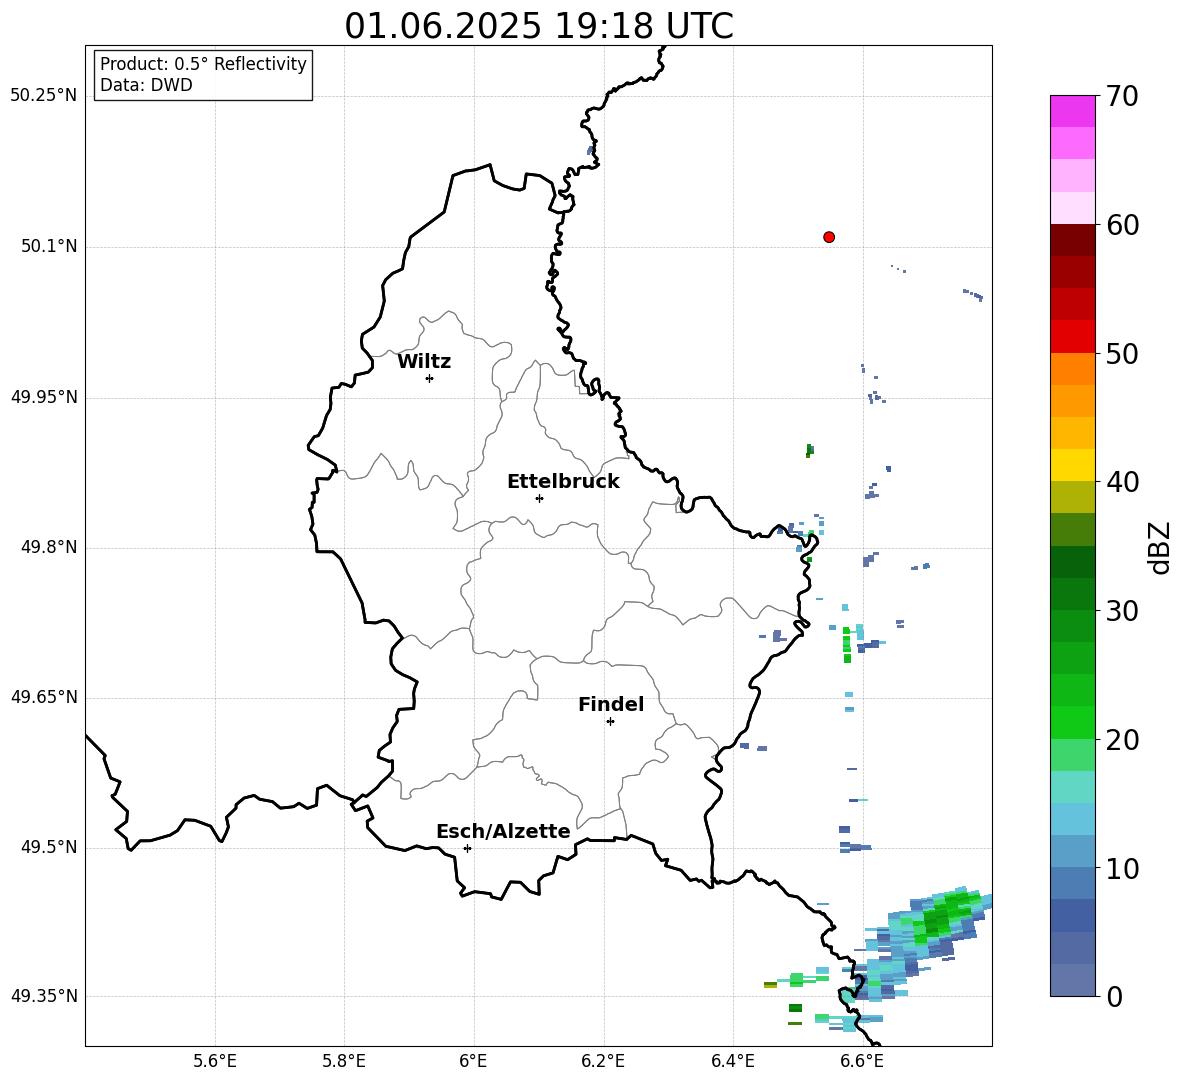Click the Esch/Alzette city label

(503, 831)
